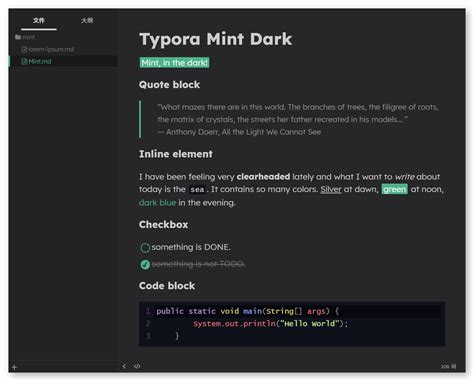
Task: Click the bold word 'clearheaded'
Action: coord(263,176)
